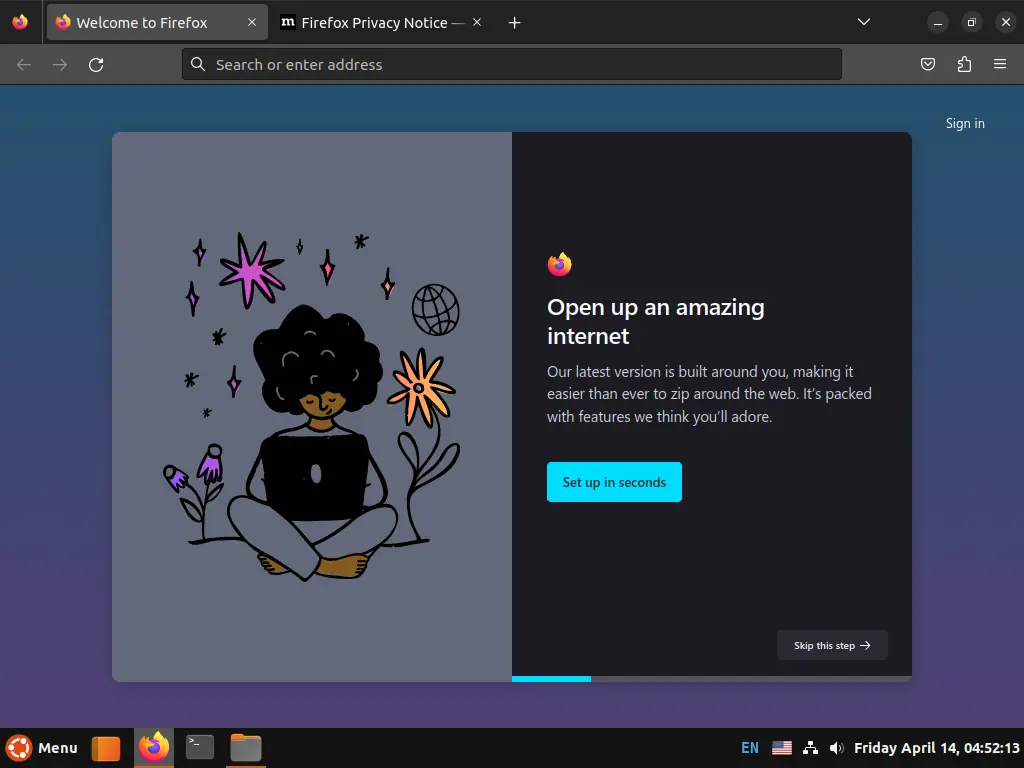
Task: Close the Welcome to Firefox tab
Action: [x=251, y=22]
